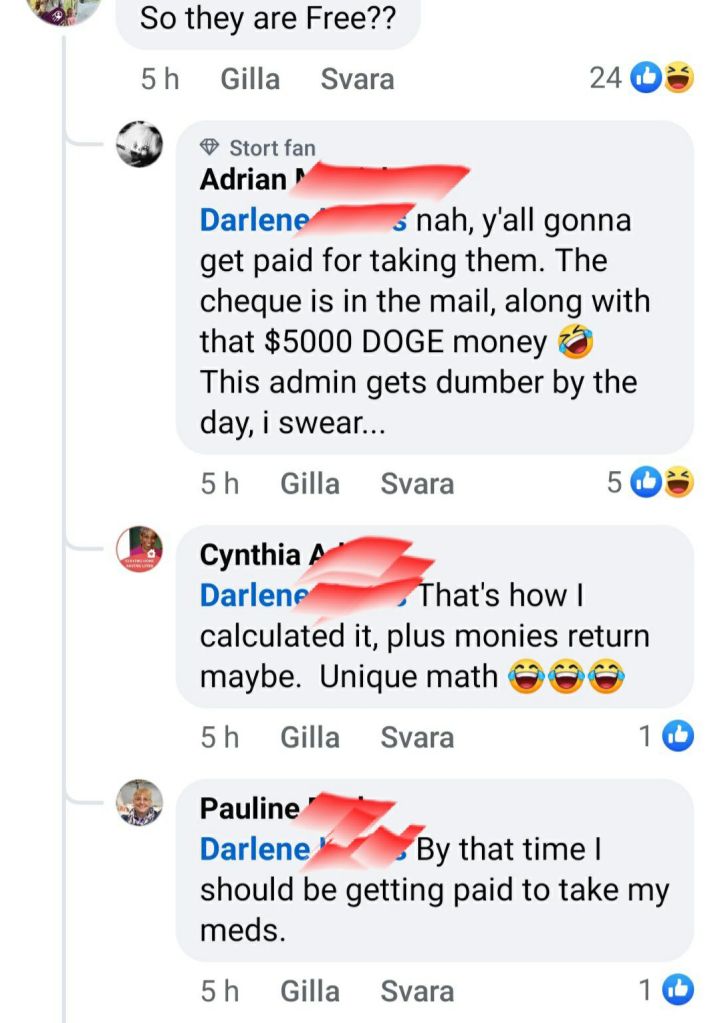Like Adrian's comment with Gilla

point(310,483)
